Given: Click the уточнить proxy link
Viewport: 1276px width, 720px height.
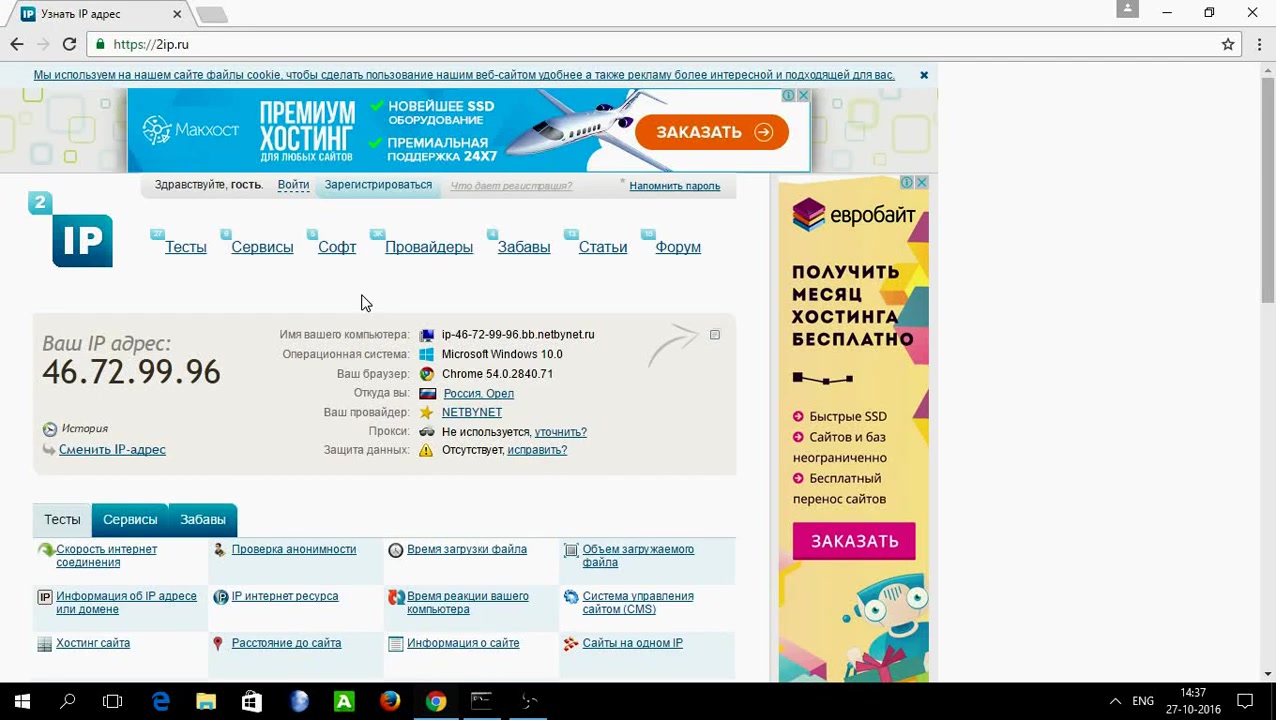Looking at the screenshot, I should coord(561,432).
